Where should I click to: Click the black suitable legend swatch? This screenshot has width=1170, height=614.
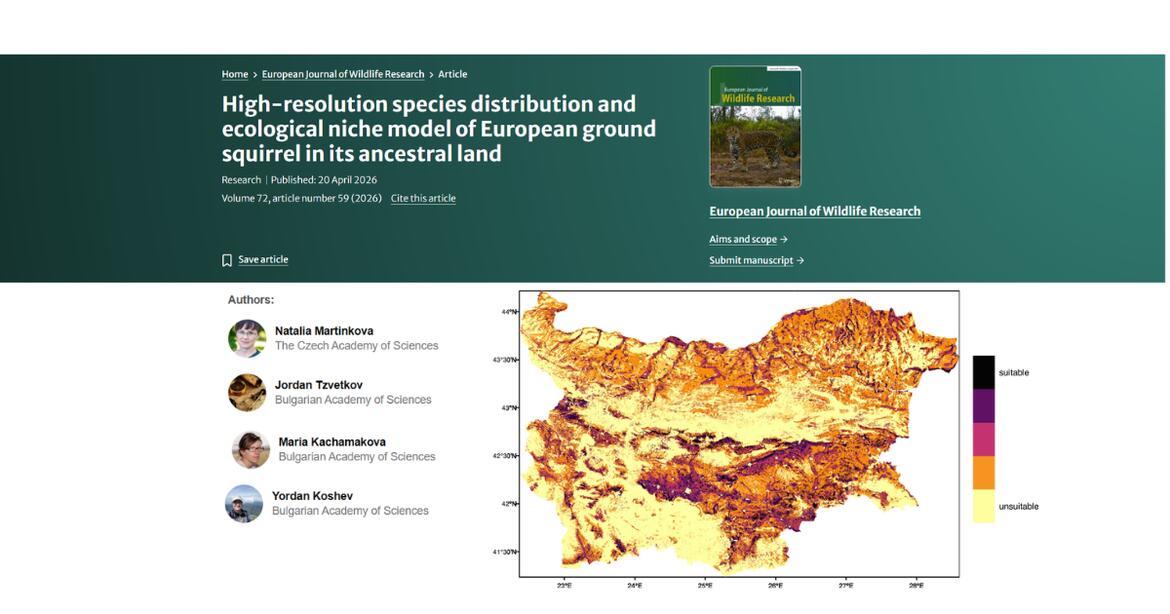(x=983, y=372)
